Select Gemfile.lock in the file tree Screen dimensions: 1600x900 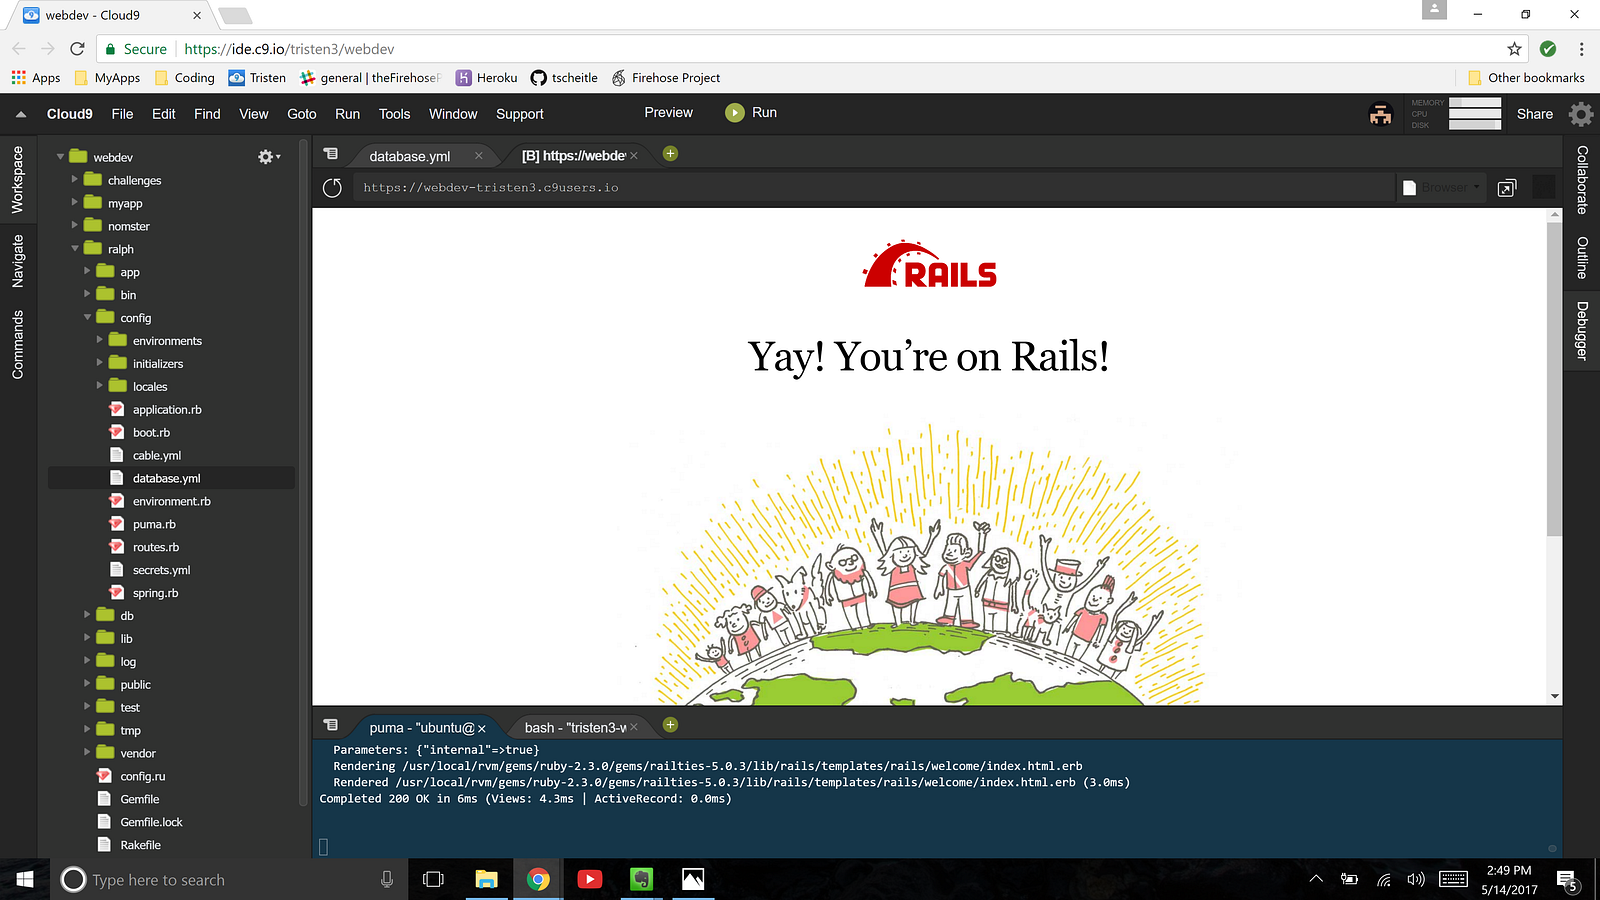coord(151,822)
